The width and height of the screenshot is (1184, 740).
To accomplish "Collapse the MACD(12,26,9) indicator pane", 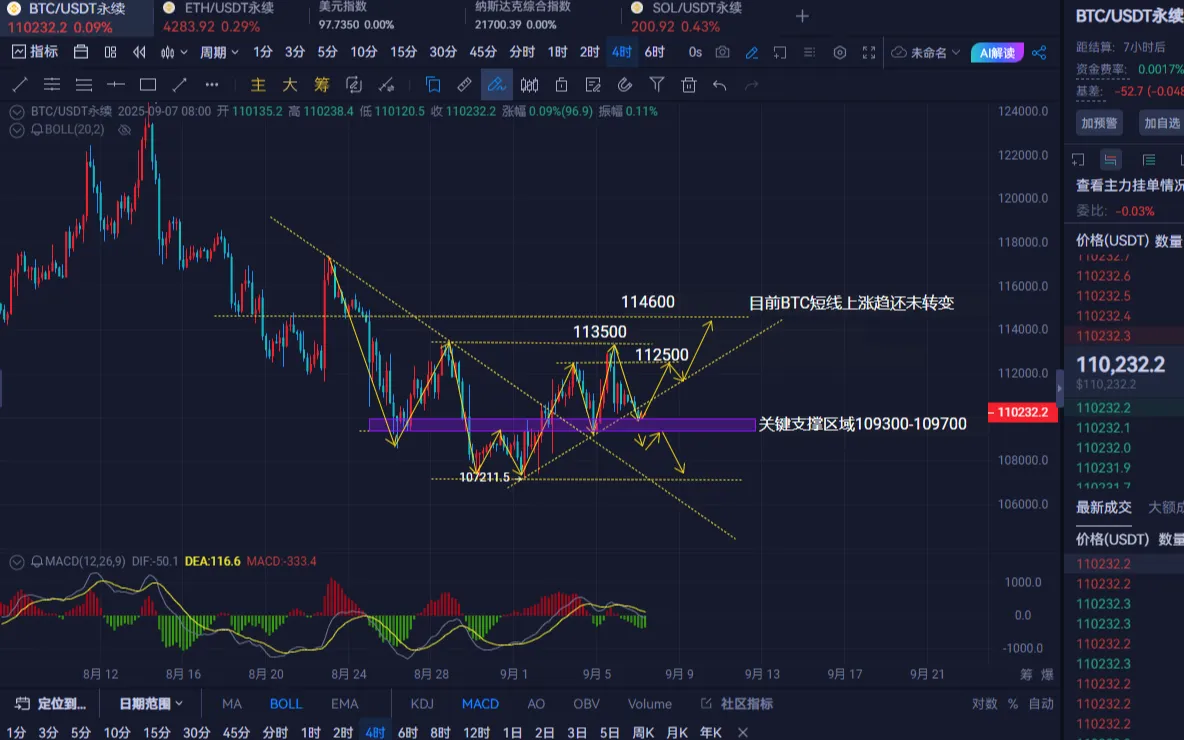I will pyautogui.click(x=17, y=561).
